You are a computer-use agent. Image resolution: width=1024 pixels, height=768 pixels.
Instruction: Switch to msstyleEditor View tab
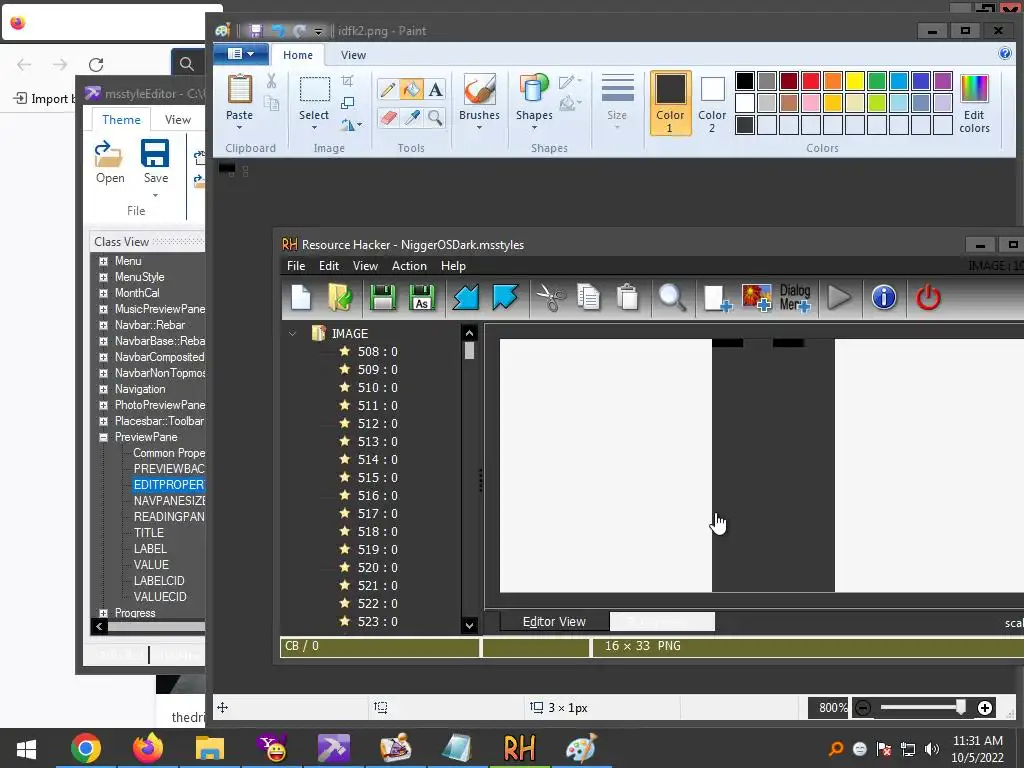tap(178, 120)
